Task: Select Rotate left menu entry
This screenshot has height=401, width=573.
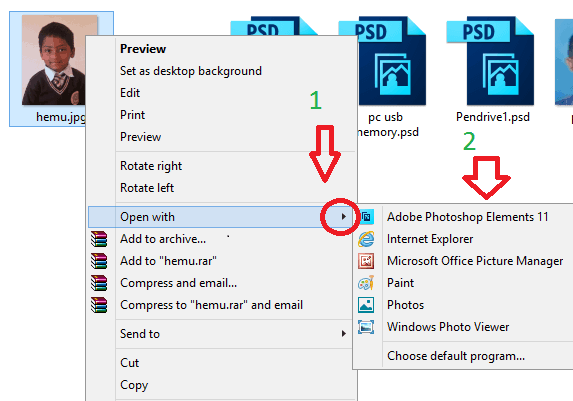Action: pyautogui.click(x=147, y=188)
